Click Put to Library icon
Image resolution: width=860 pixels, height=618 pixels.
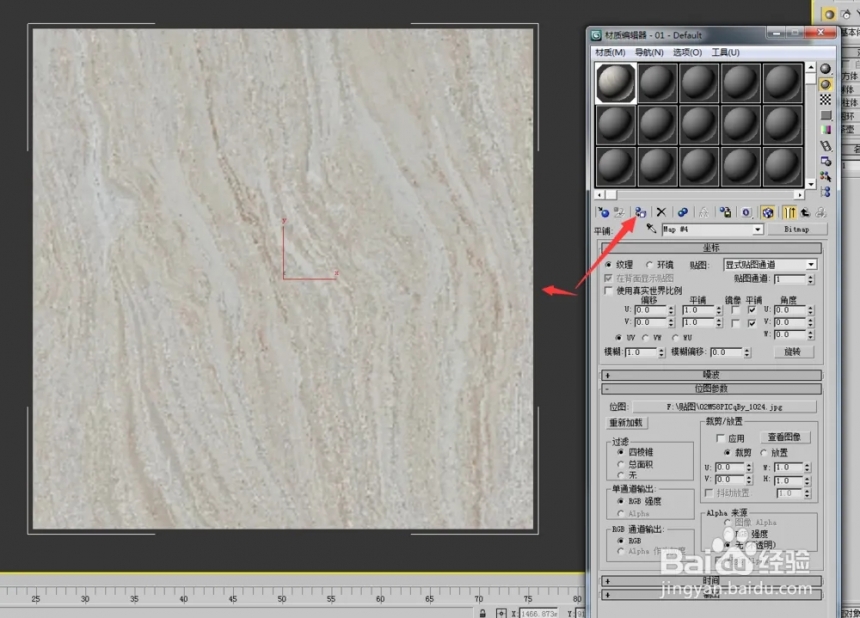tap(725, 213)
